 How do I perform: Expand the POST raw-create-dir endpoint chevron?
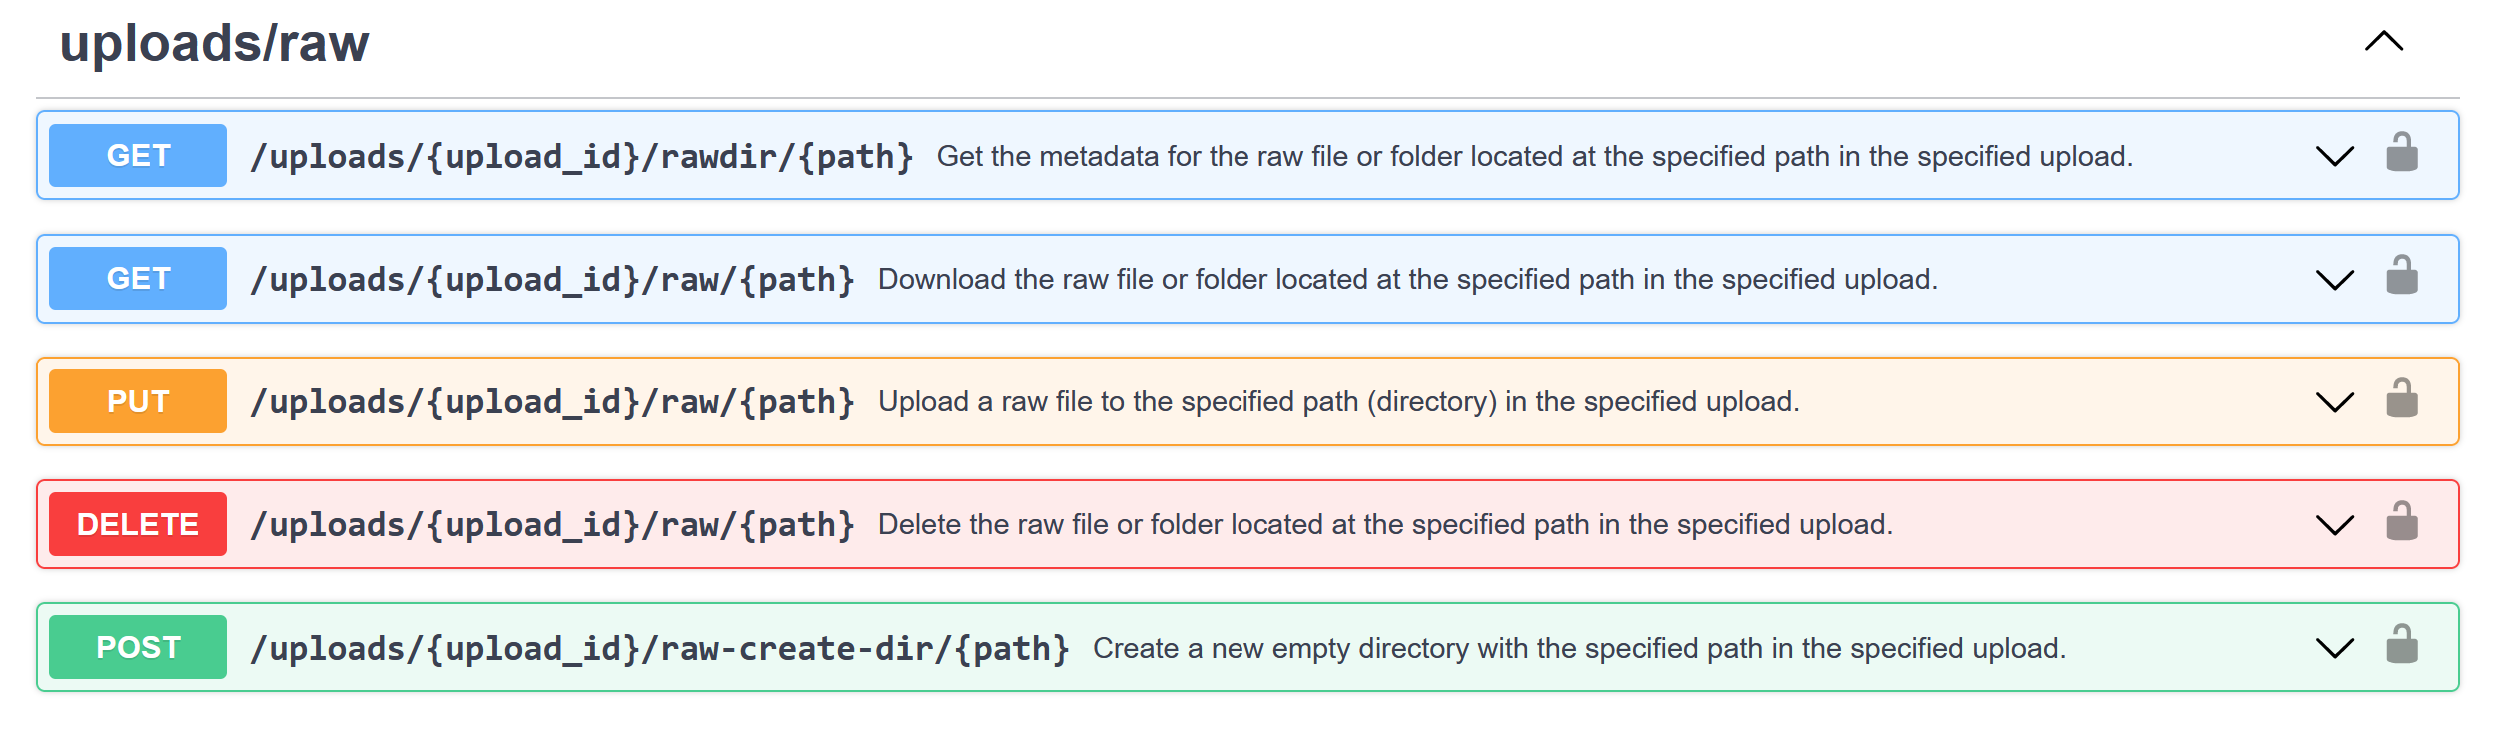tap(2335, 648)
